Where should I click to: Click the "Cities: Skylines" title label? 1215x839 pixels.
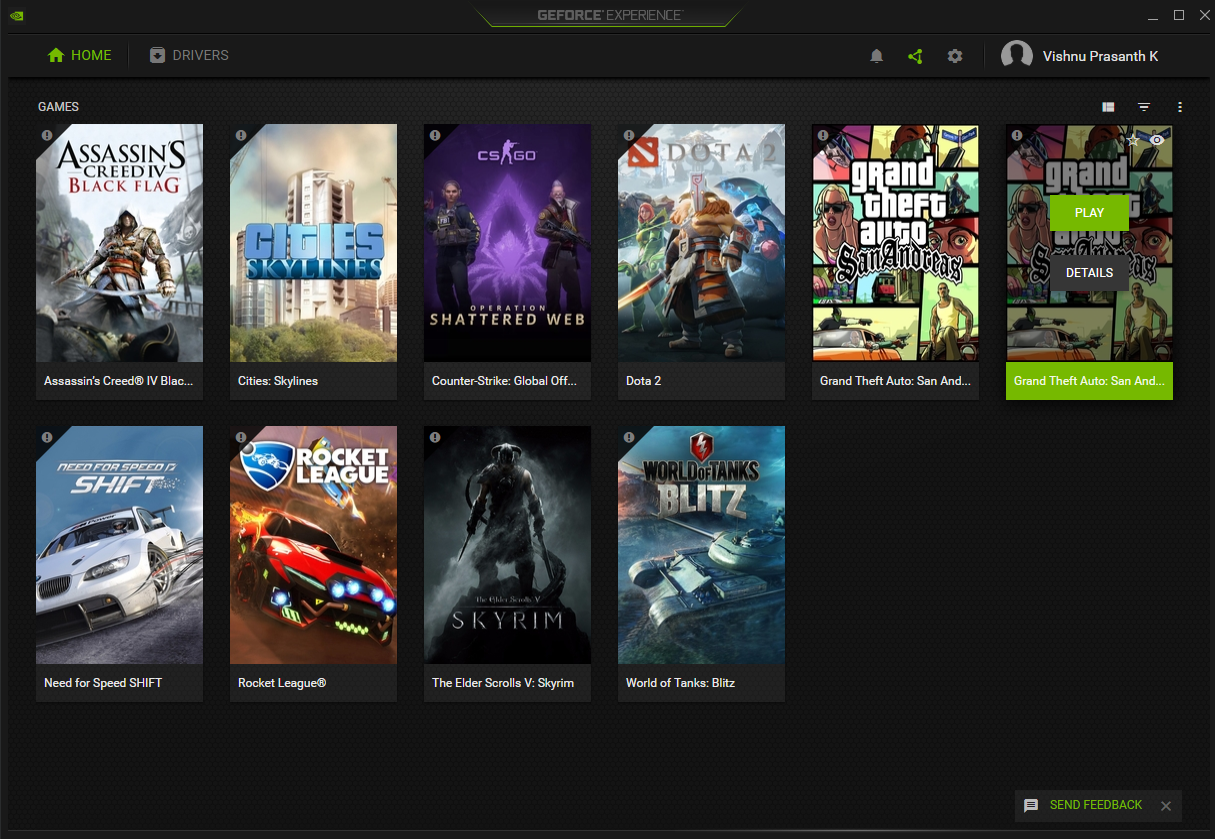point(278,381)
